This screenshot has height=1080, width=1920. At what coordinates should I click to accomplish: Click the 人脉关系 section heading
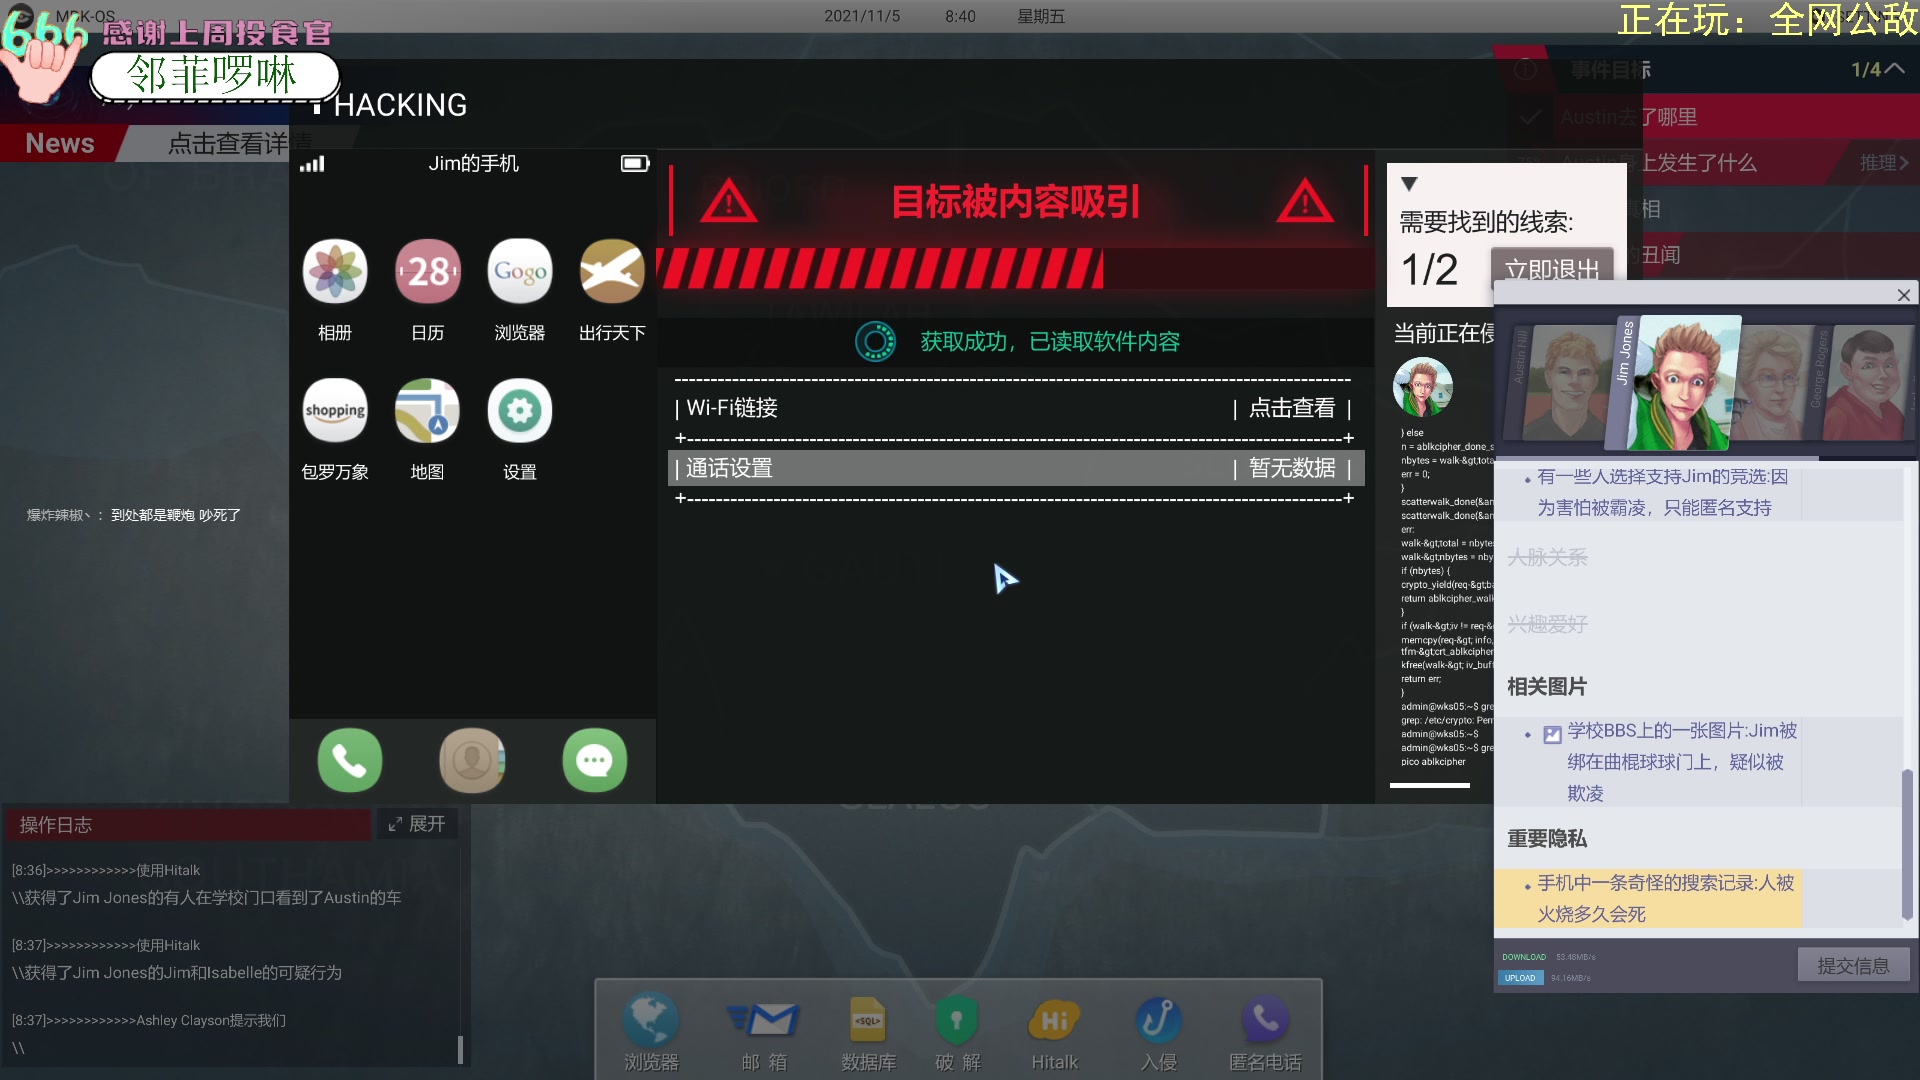tap(1547, 557)
